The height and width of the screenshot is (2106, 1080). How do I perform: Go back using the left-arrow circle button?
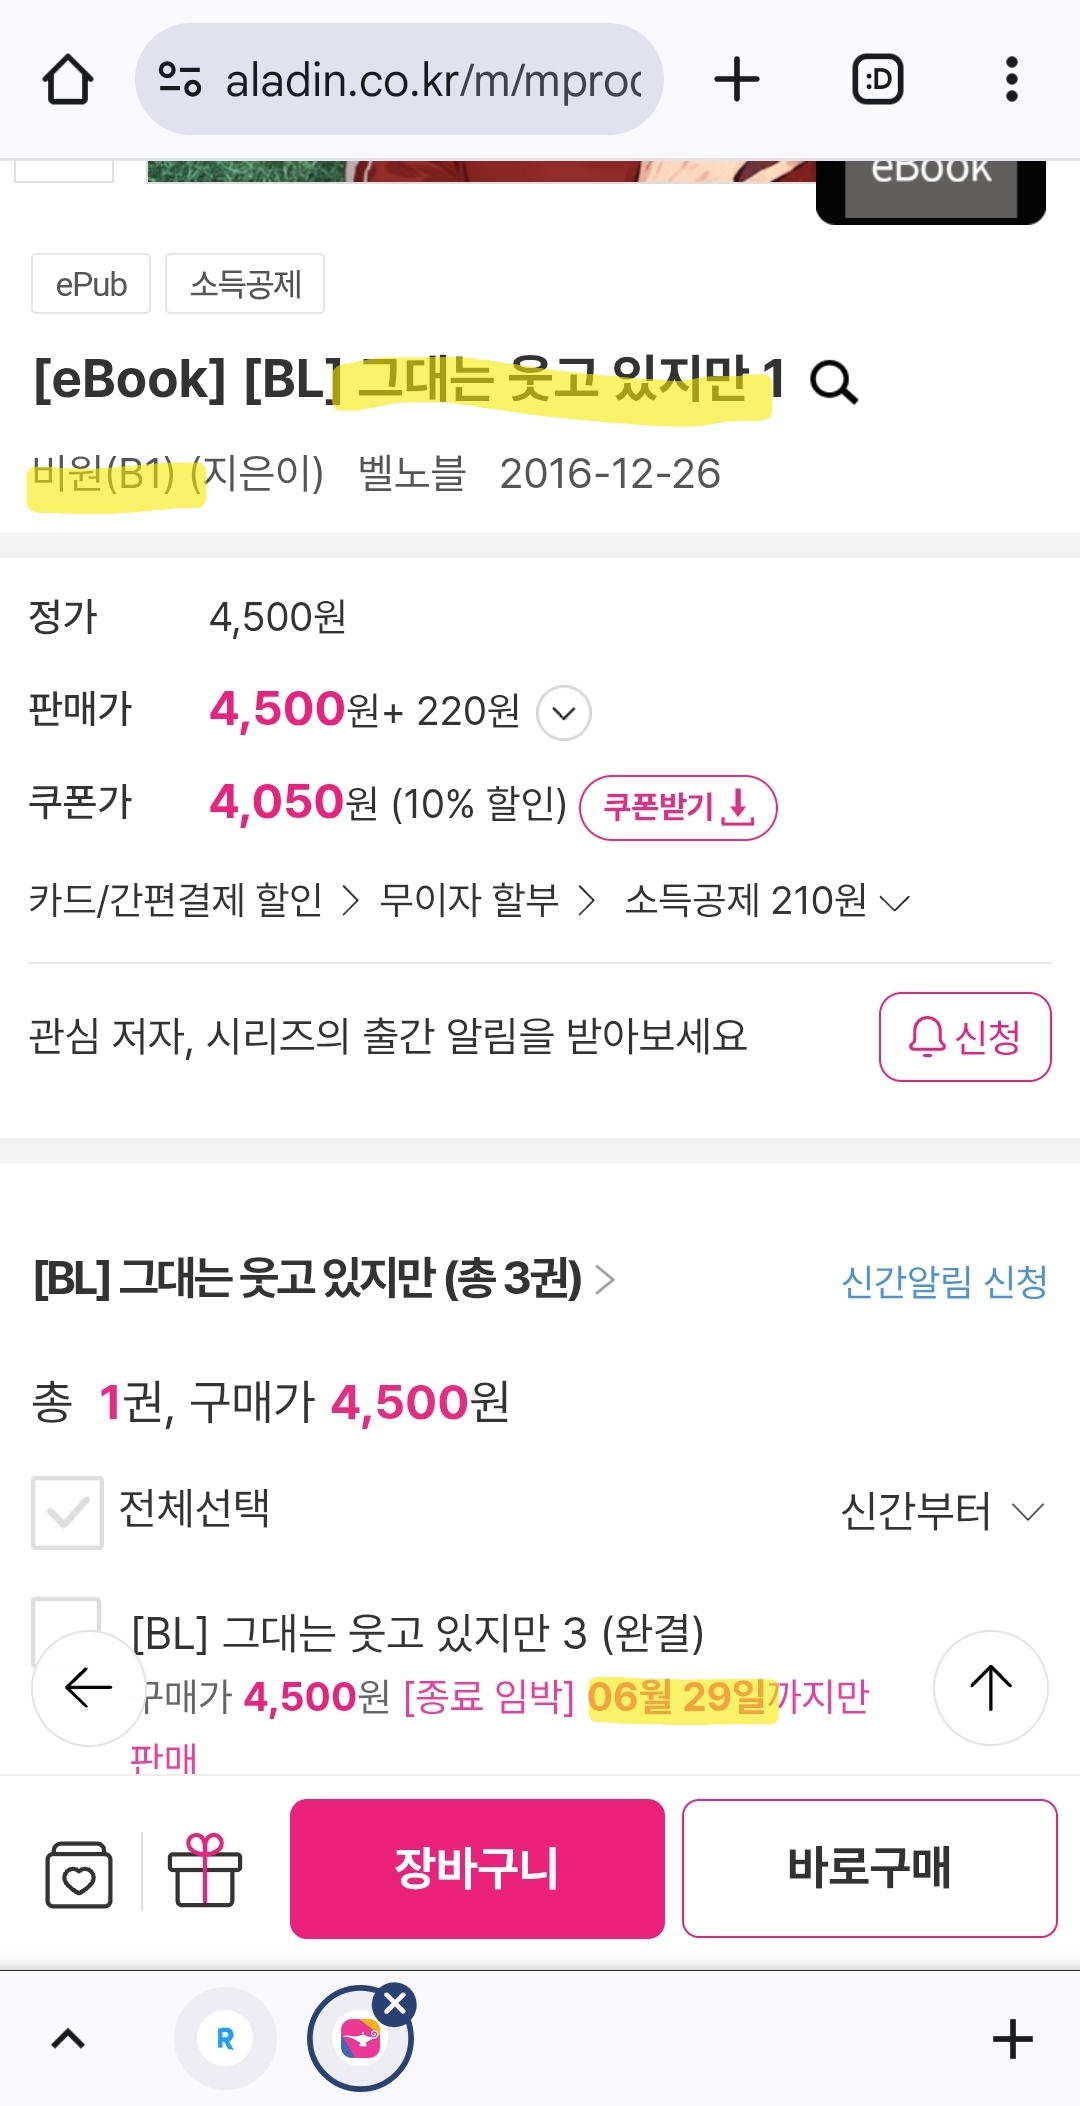click(x=88, y=1688)
